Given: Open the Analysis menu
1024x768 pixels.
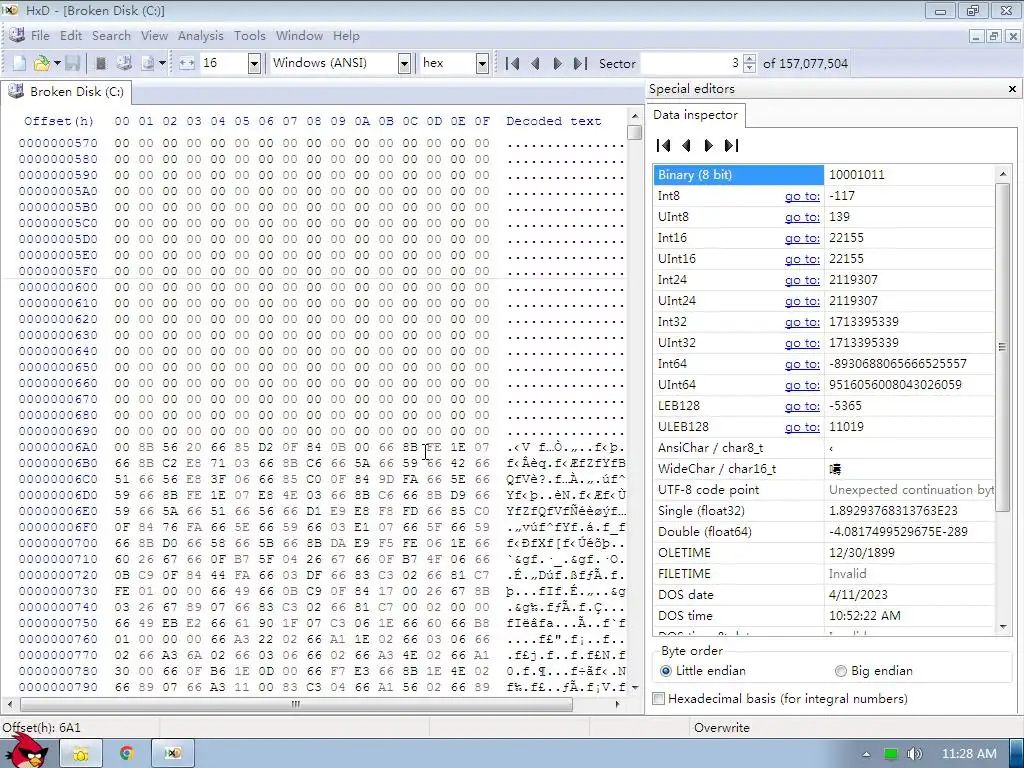Looking at the screenshot, I should coord(200,36).
